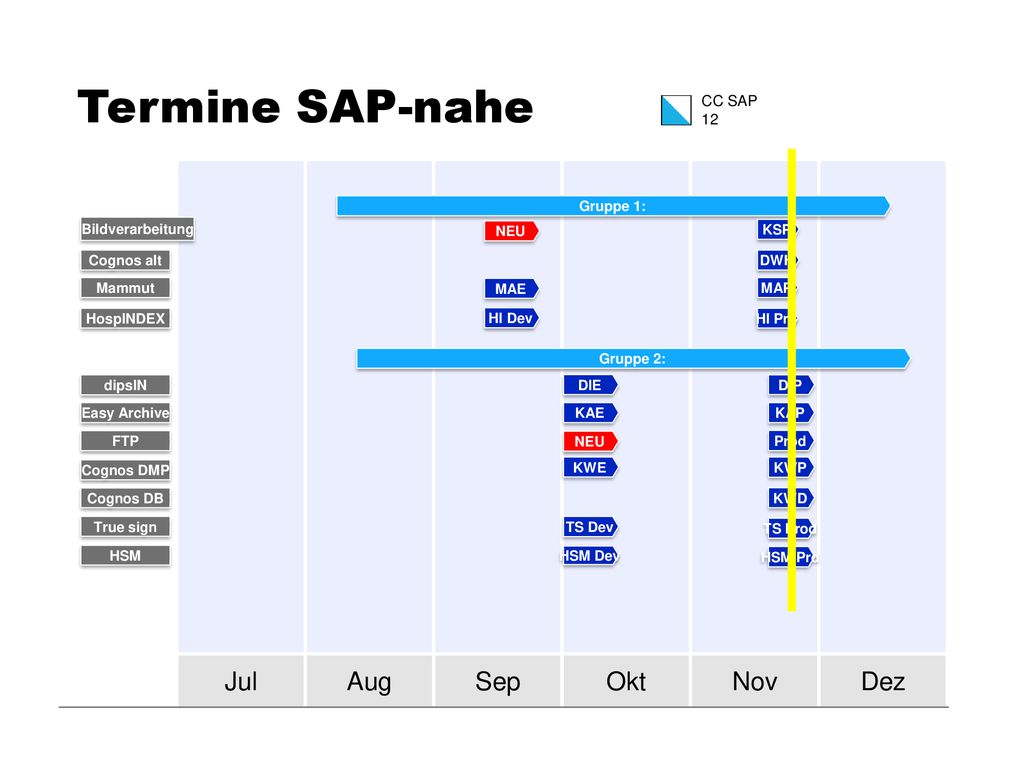Image resolution: width=1024 pixels, height=768 pixels.
Task: Click the red NEU marker in Bildverarbeitung row
Action: point(511,231)
